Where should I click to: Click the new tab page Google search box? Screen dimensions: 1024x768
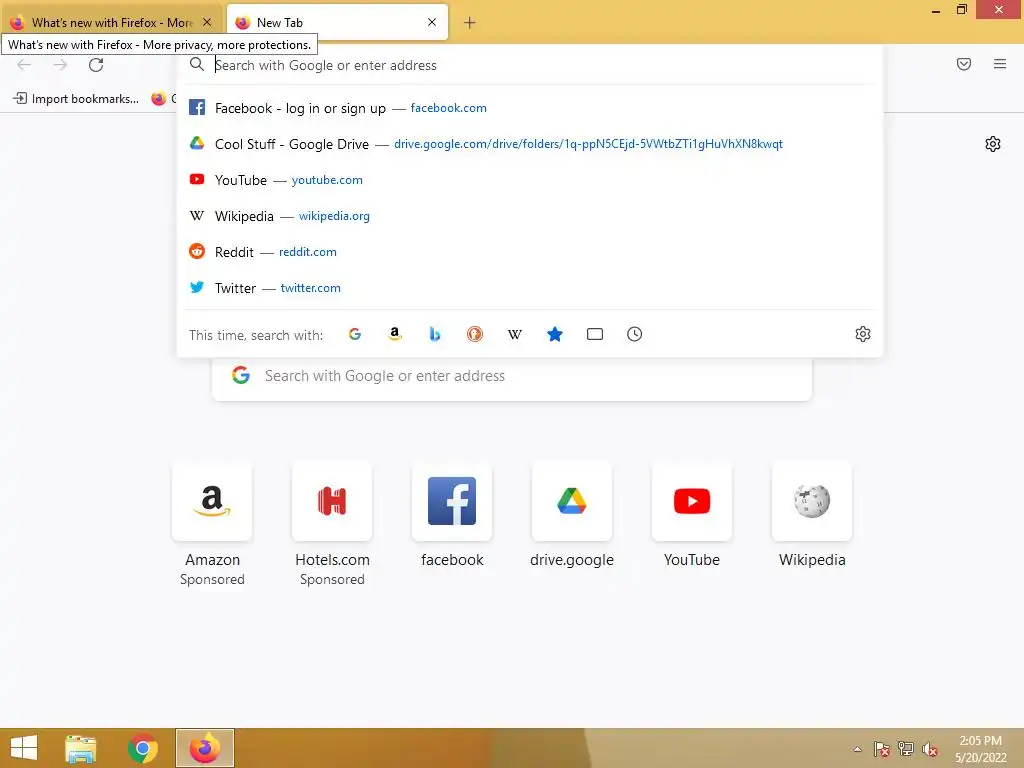(512, 376)
